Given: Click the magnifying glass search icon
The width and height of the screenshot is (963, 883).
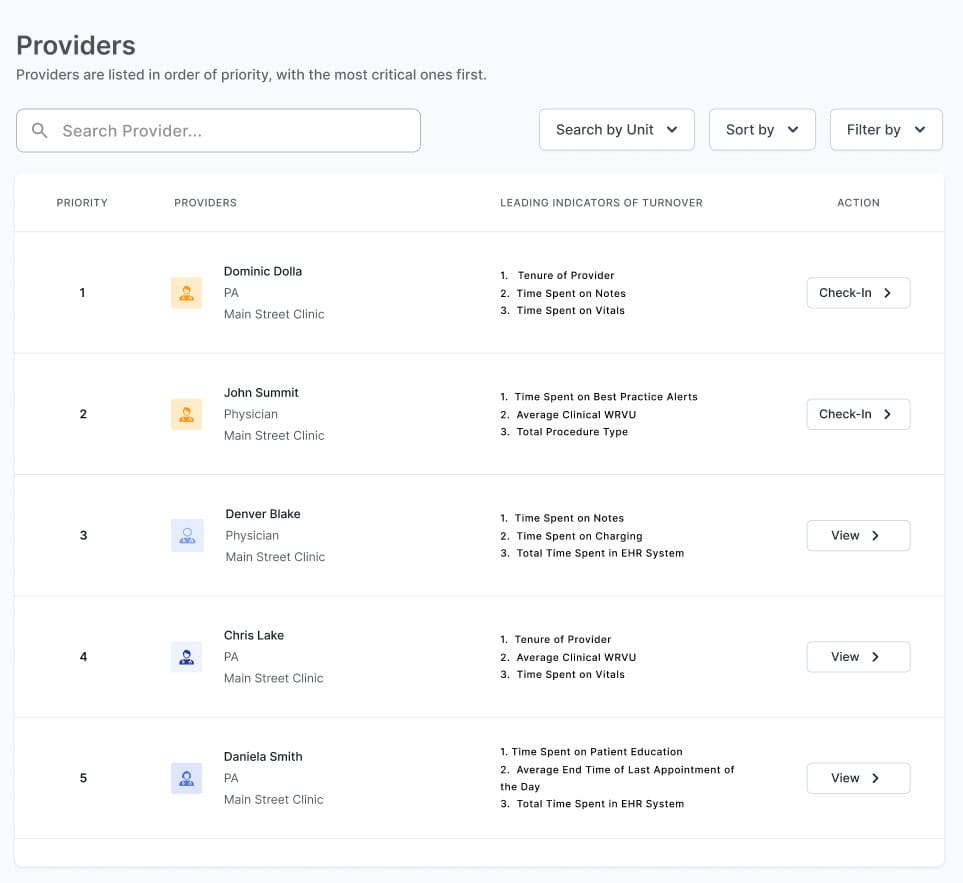Looking at the screenshot, I should click(x=40, y=131).
